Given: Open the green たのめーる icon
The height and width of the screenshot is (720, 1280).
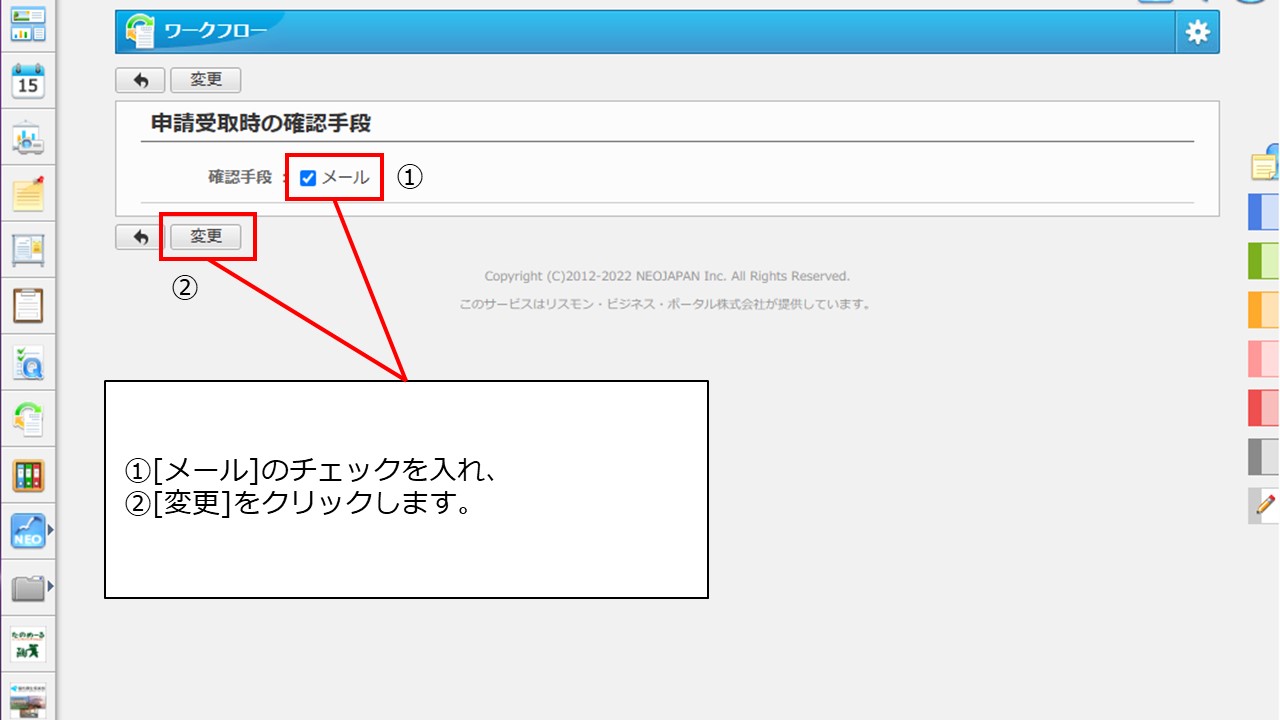Looking at the screenshot, I should point(28,644).
